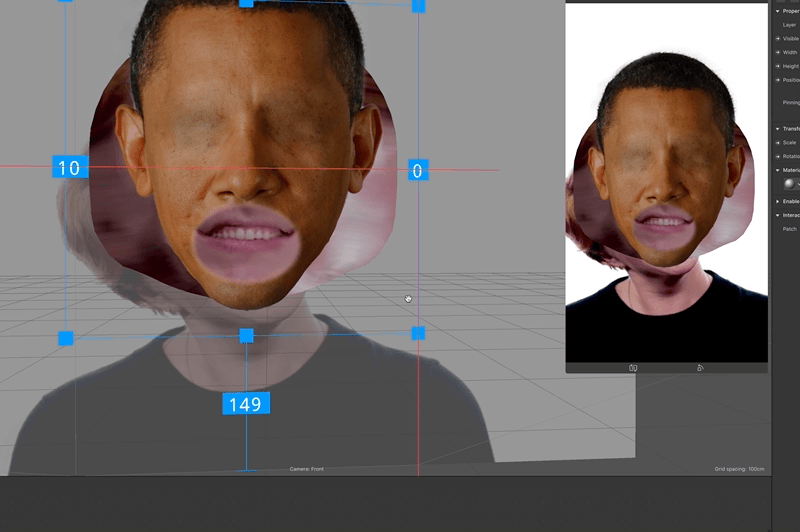The image size is (800, 532).
Task: Click the Patch label under Interactions
Action: click(x=789, y=229)
